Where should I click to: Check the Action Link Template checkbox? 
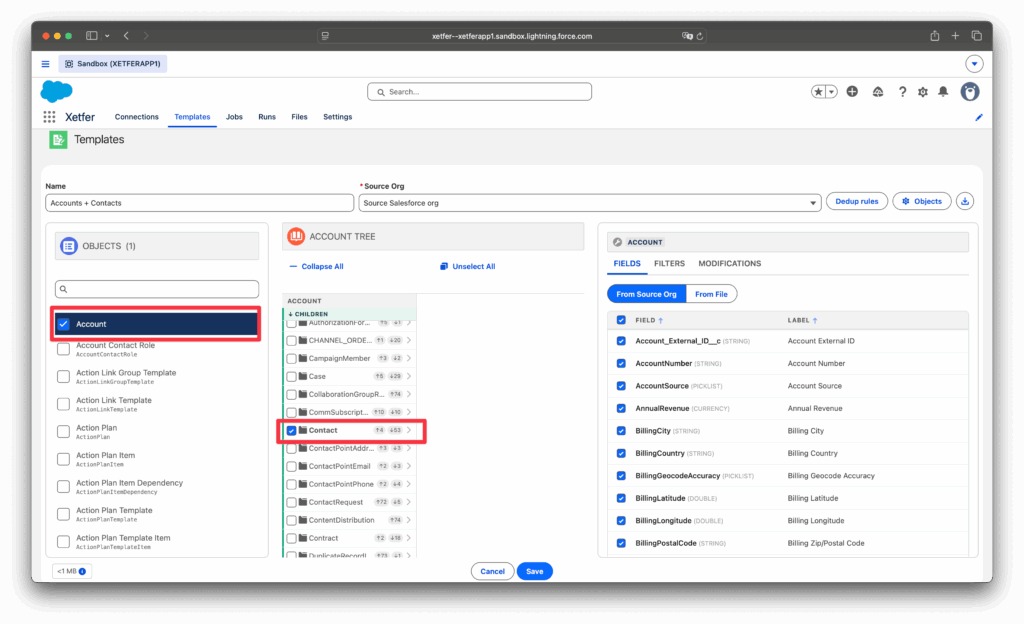click(x=63, y=404)
